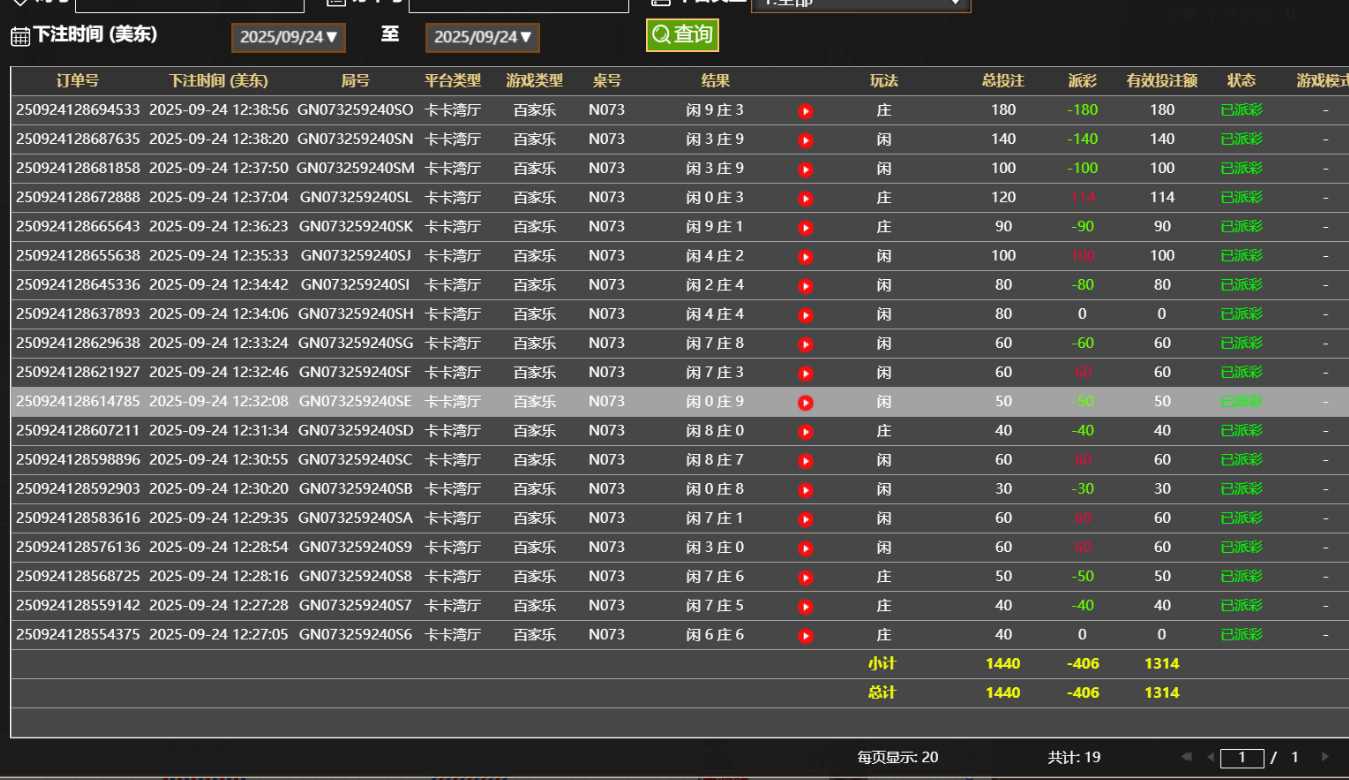Go to the next page arrow
This screenshot has width=1349, height=780.
(1325, 757)
